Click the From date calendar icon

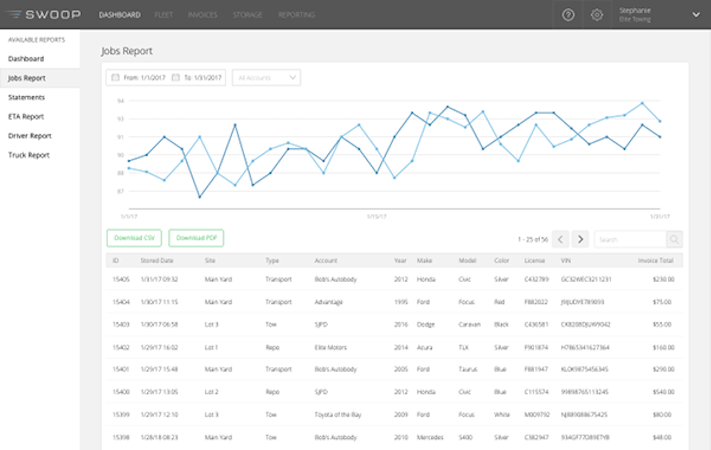coord(115,78)
